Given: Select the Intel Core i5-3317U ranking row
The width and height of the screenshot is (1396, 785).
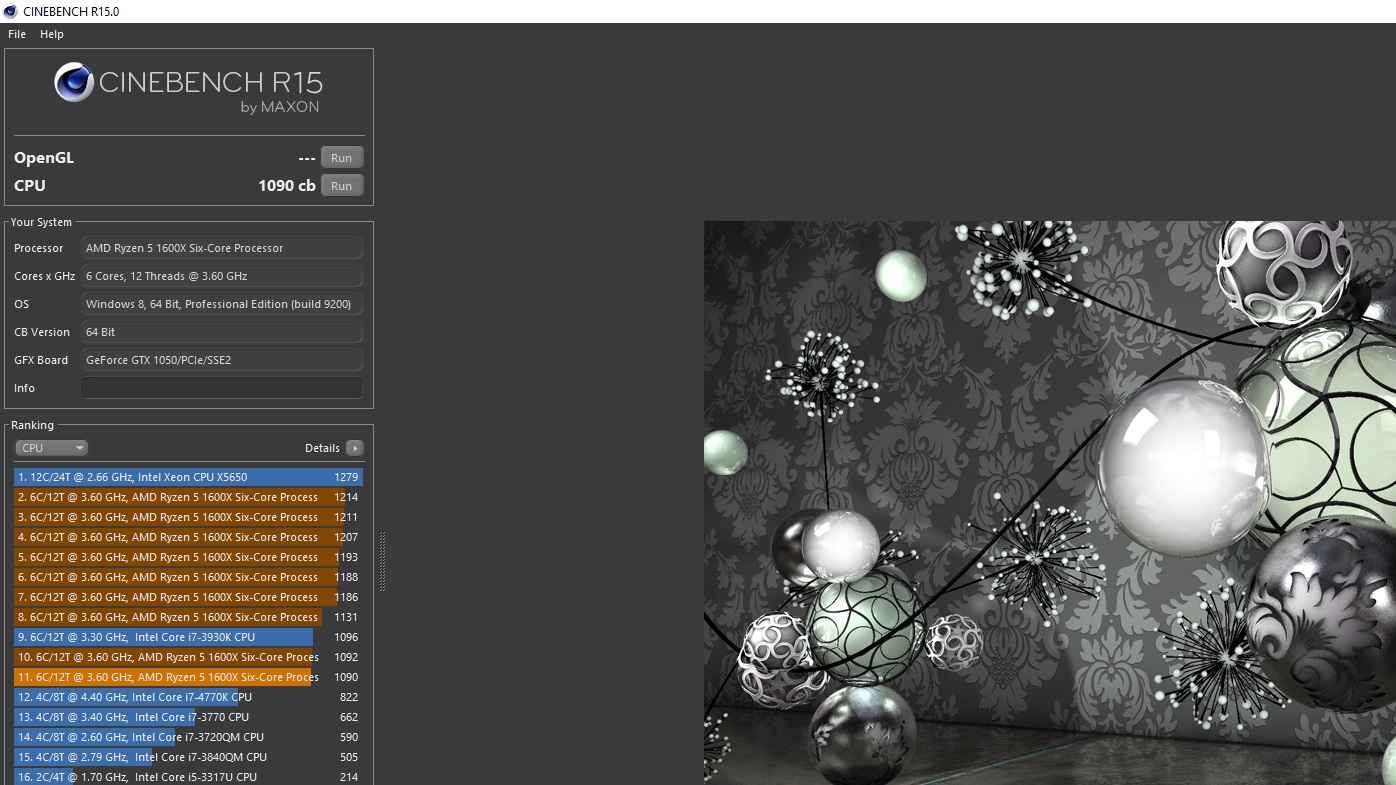Looking at the screenshot, I should click(188, 777).
